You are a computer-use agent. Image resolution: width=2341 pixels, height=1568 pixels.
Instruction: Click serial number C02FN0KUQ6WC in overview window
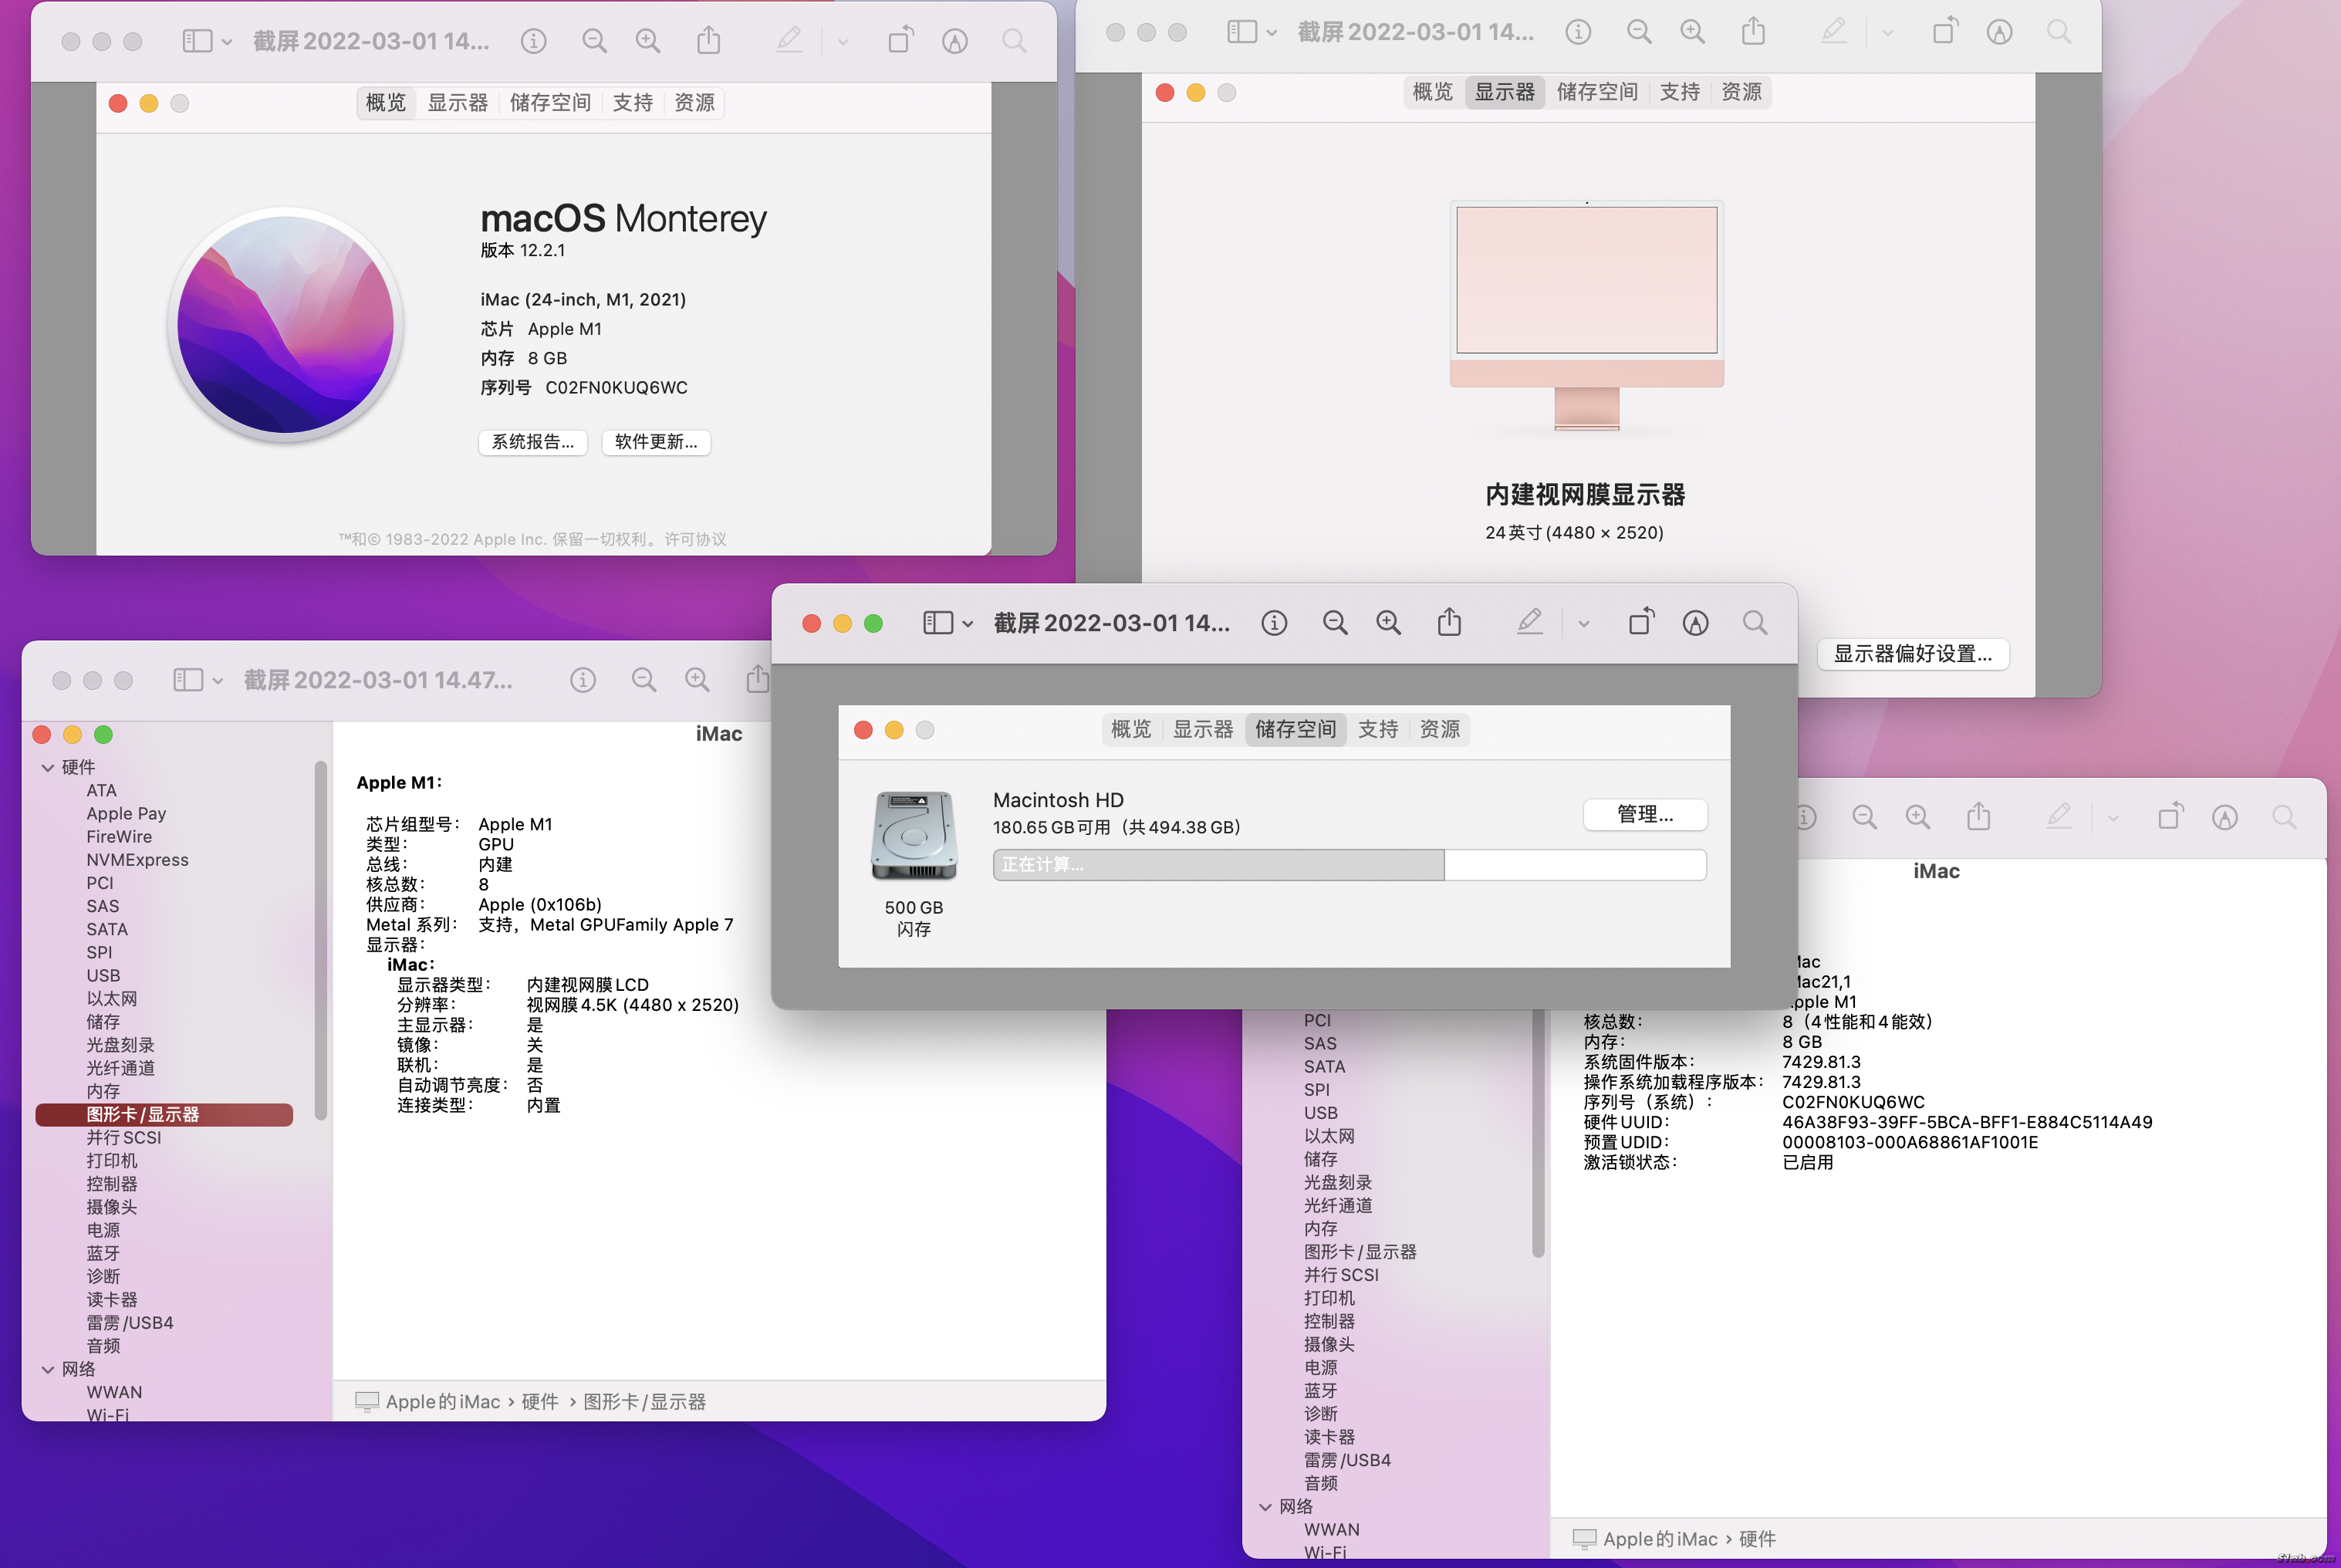(x=616, y=387)
